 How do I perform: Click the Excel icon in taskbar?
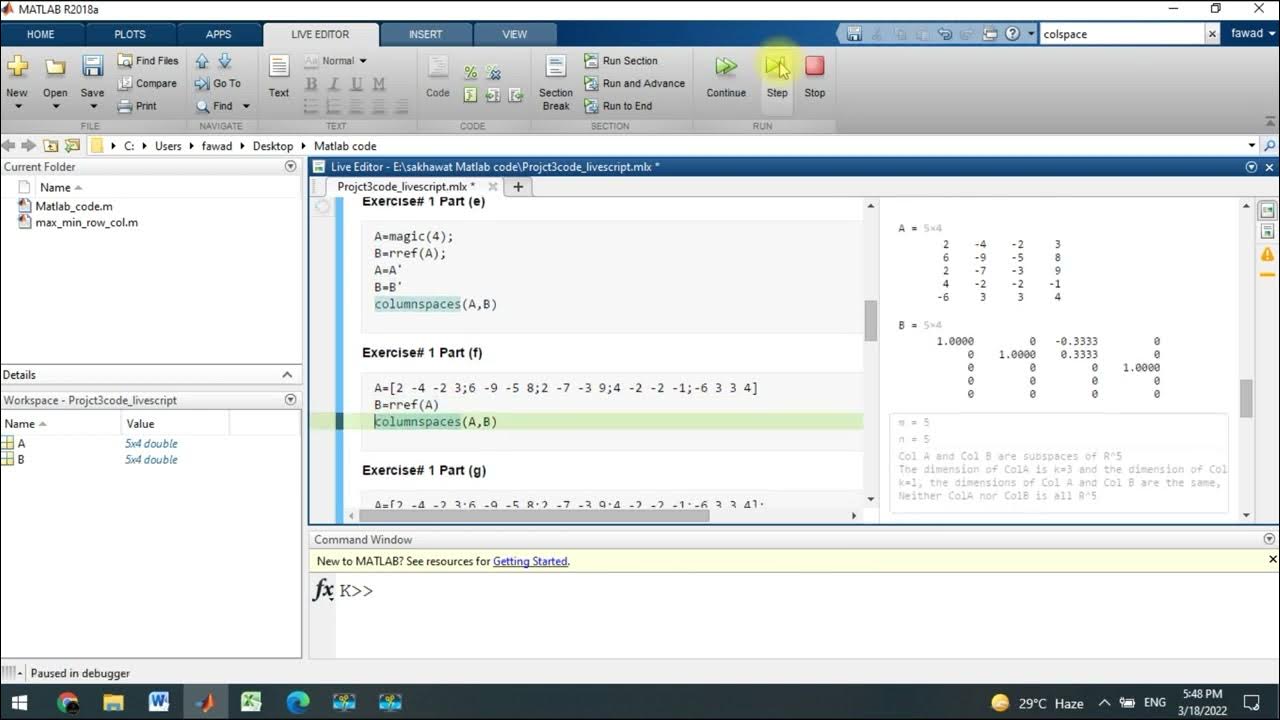[251, 702]
